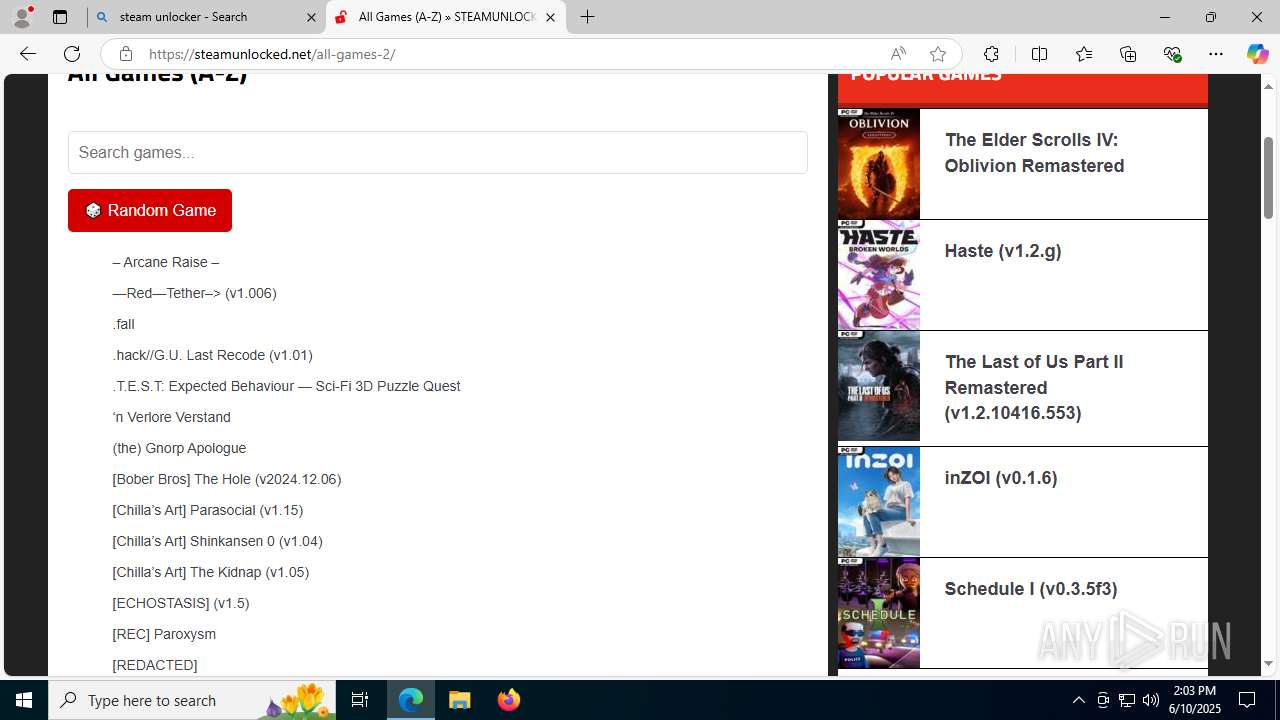Image resolution: width=1280 pixels, height=720 pixels.
Task: Open a new tab with plus icon
Action: point(587,17)
